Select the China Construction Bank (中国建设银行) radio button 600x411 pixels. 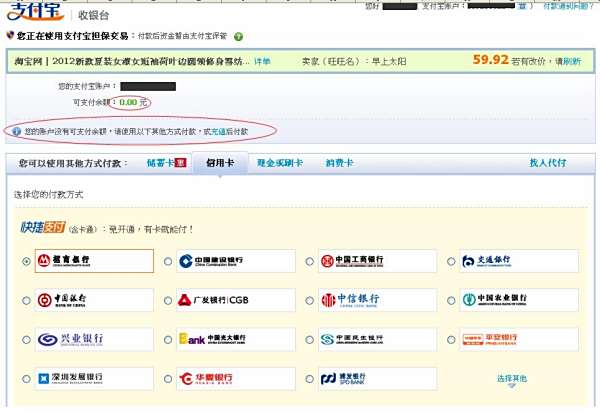click(168, 261)
